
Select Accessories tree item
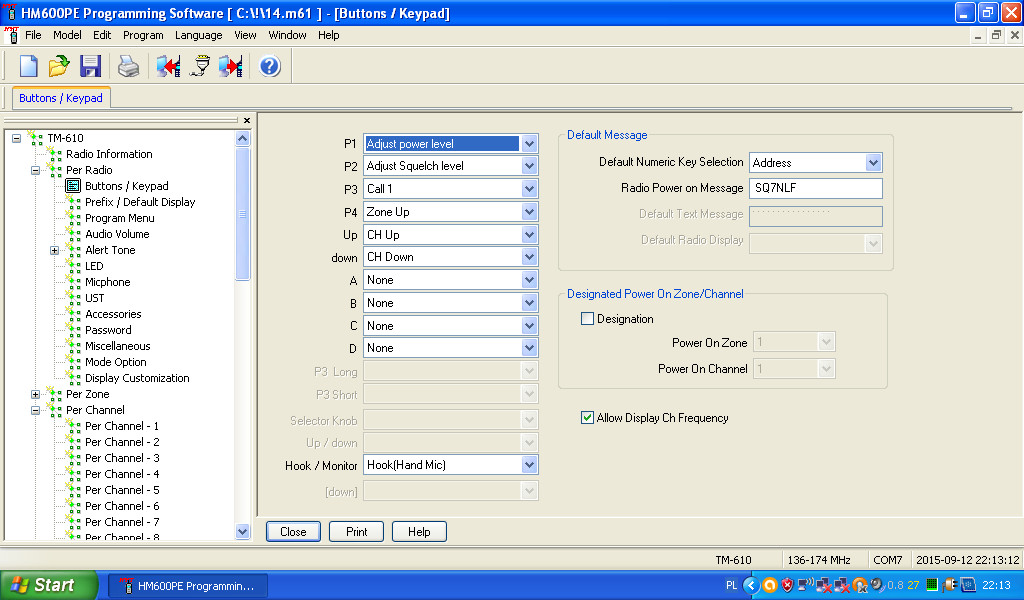coord(113,314)
